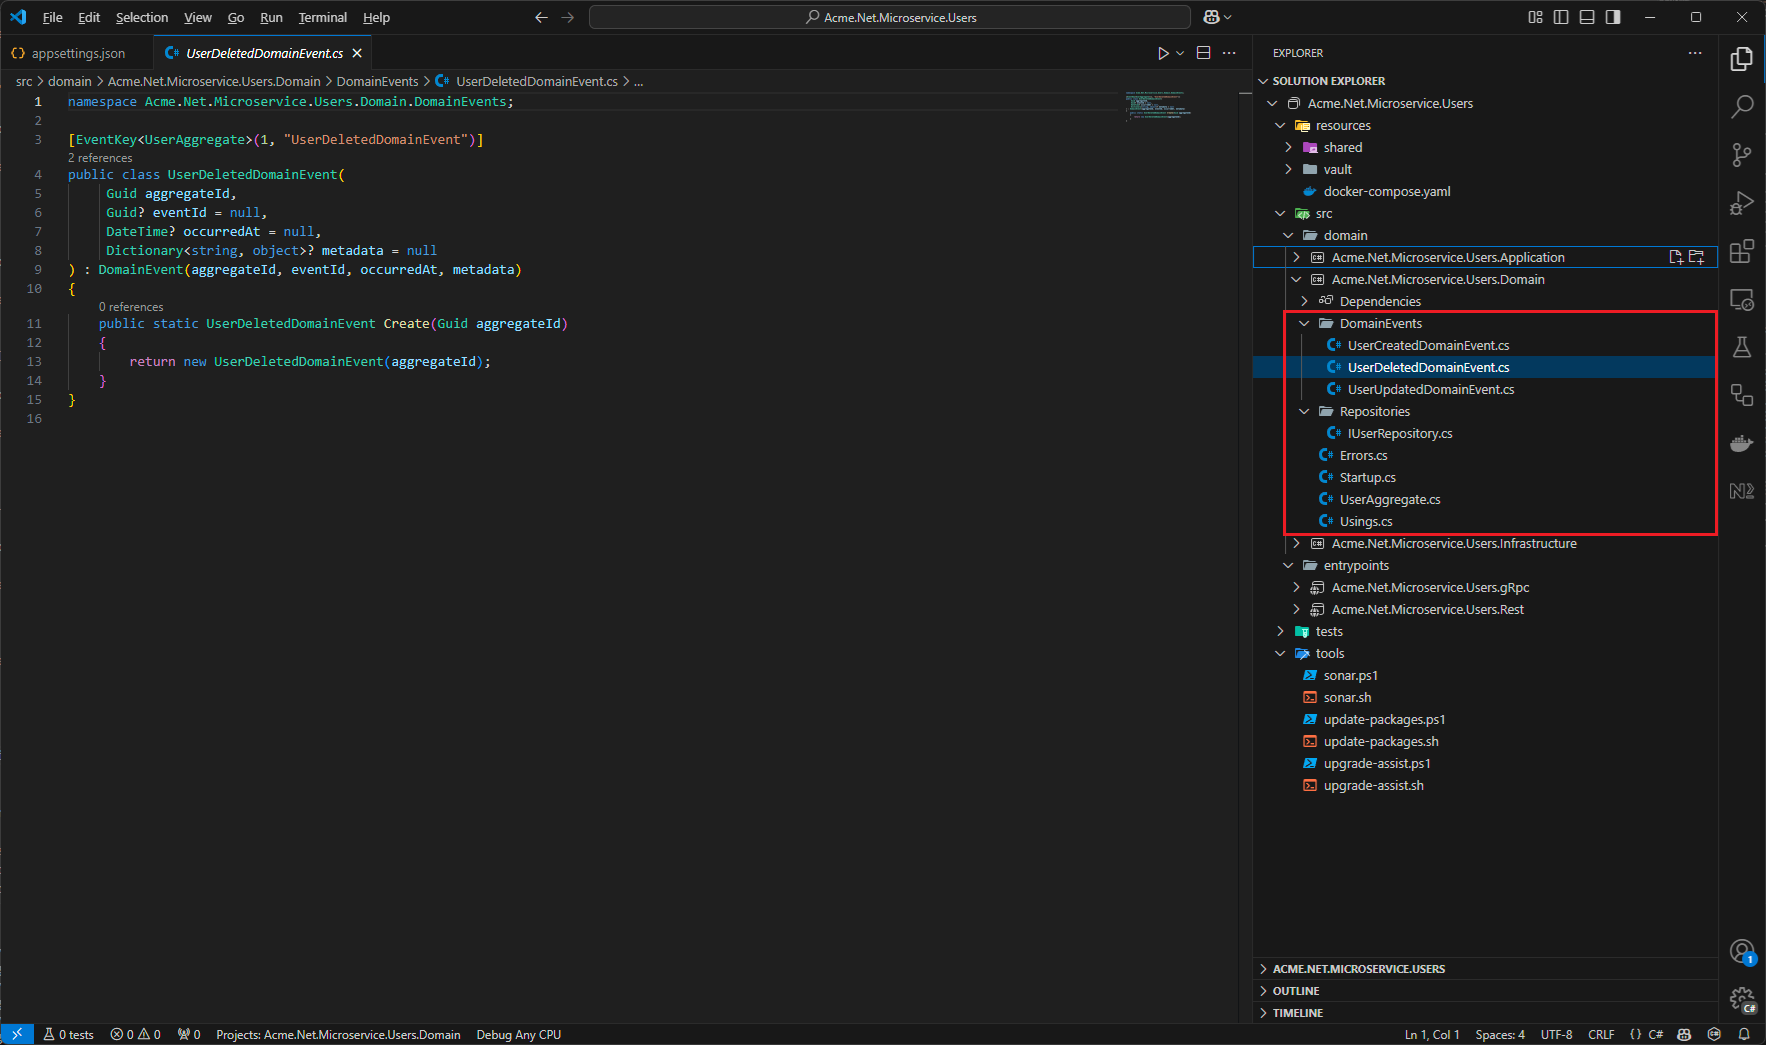Click New Folder icon on Application project row
Viewport: 1766px width, 1045px height.
(x=1697, y=257)
